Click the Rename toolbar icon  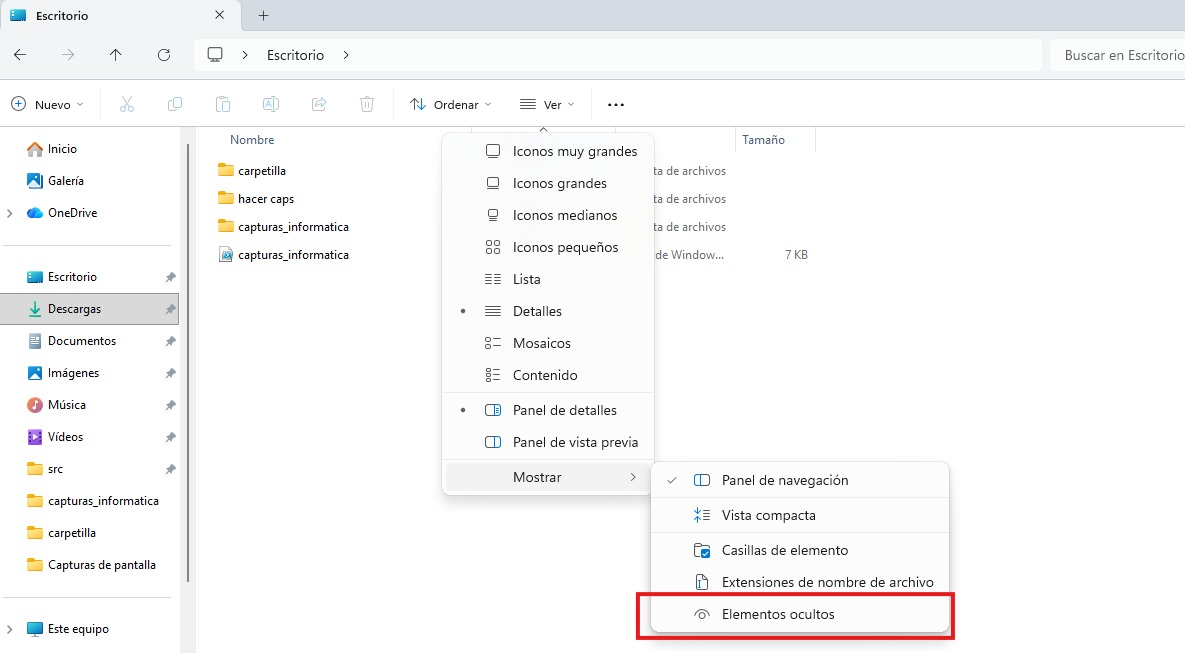271,104
